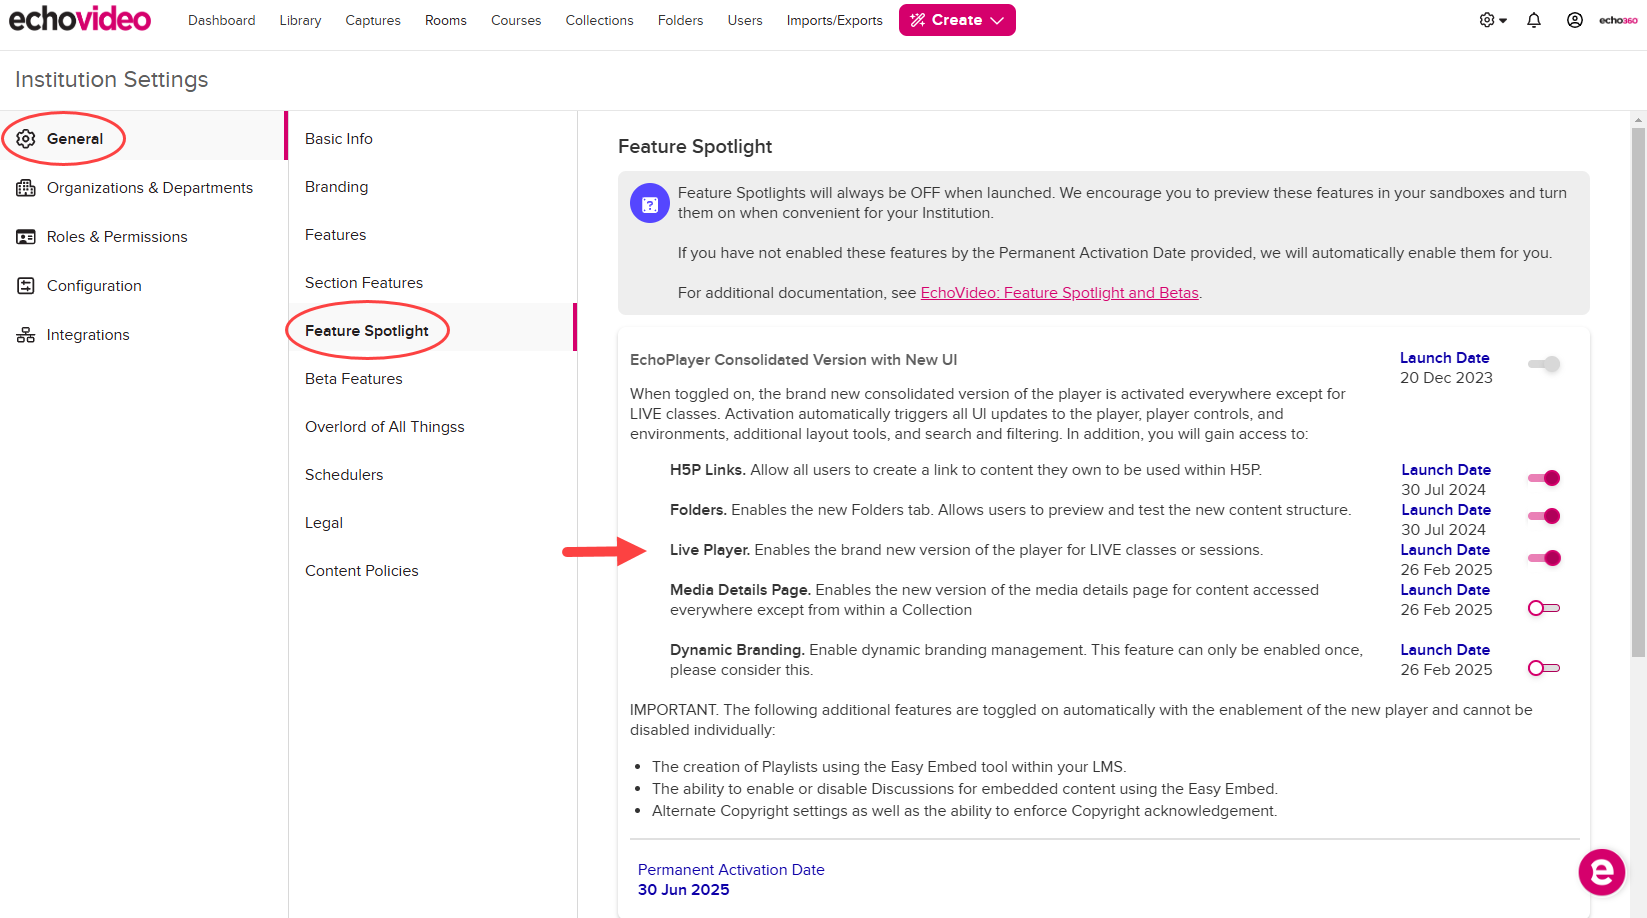Toggle the Folders feature switch
This screenshot has width=1647, height=918.
1544,516
